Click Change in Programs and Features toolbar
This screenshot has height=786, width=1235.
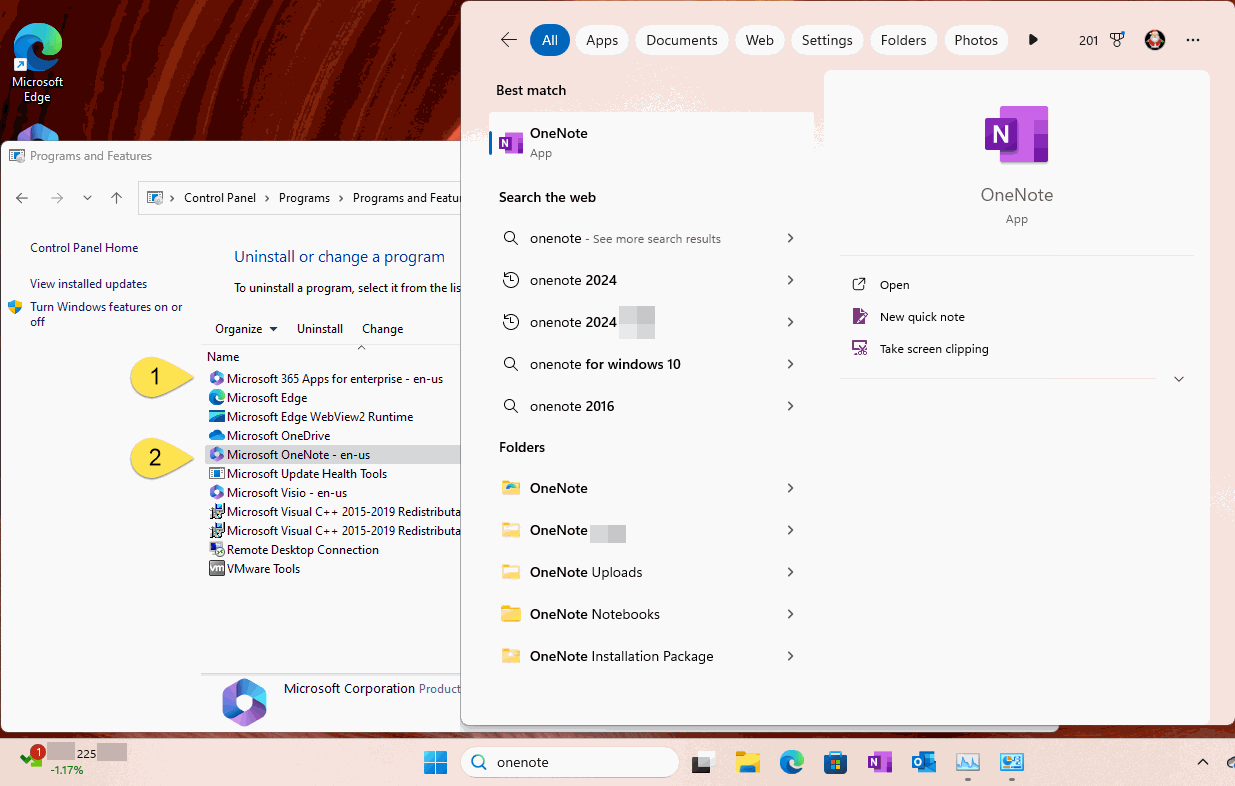(383, 328)
